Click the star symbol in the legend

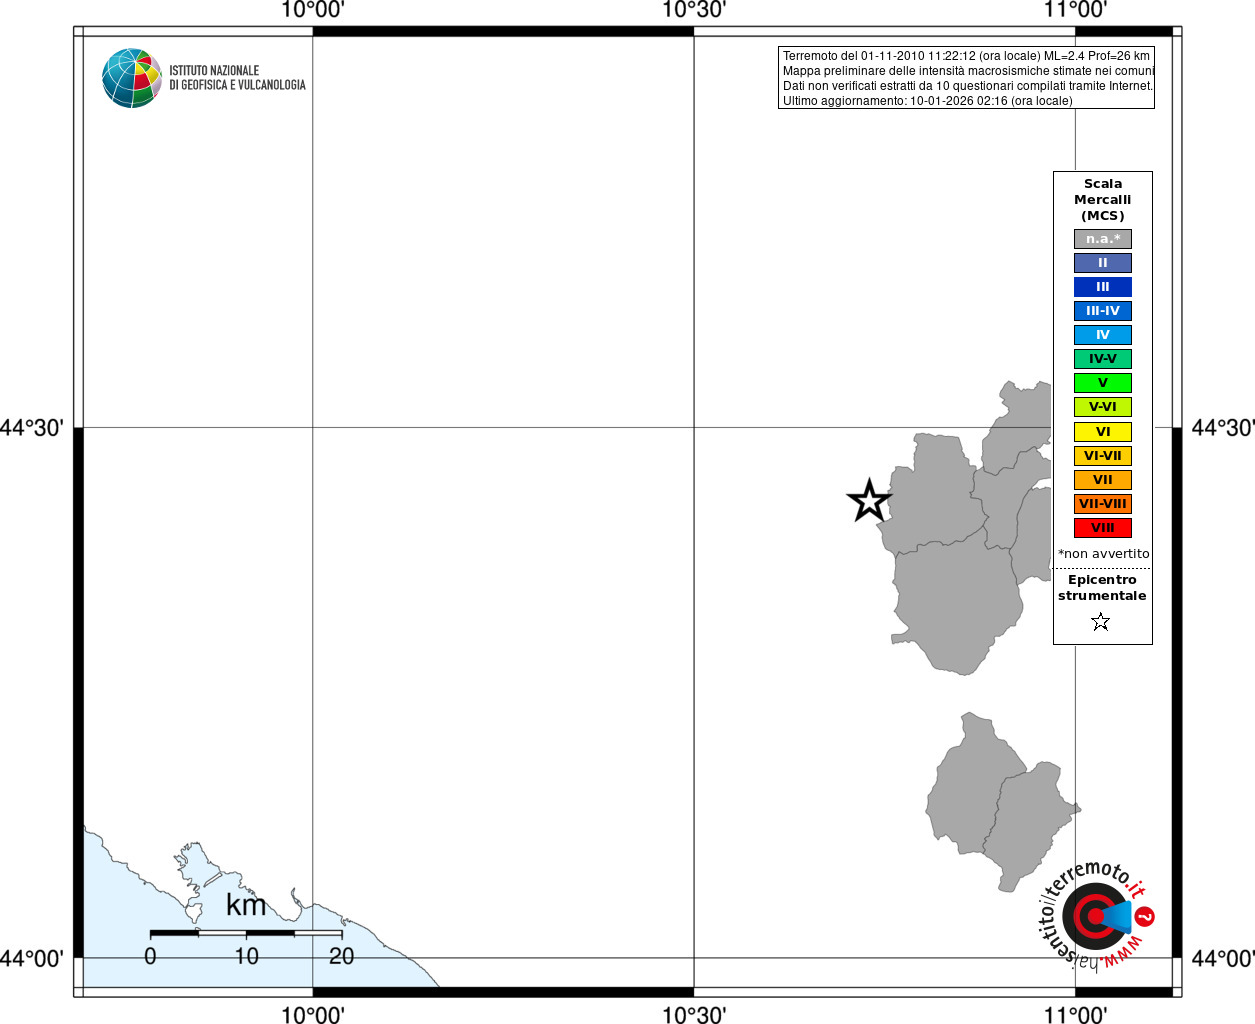coord(1101,622)
